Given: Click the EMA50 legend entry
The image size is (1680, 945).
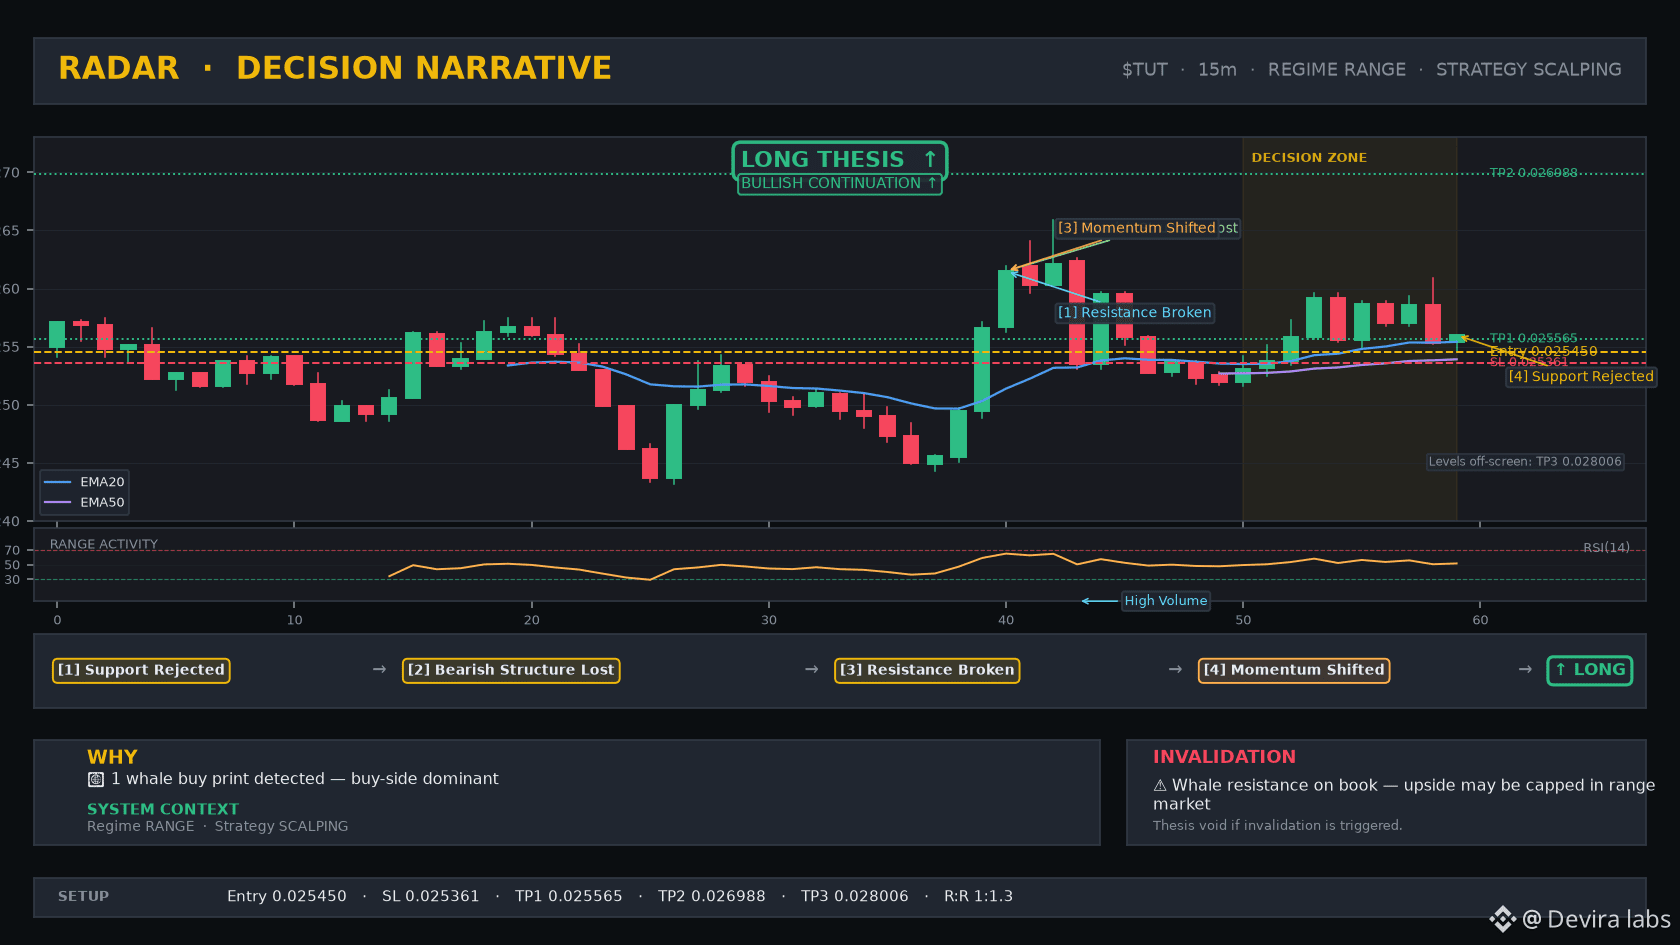Looking at the screenshot, I should pos(85,502).
